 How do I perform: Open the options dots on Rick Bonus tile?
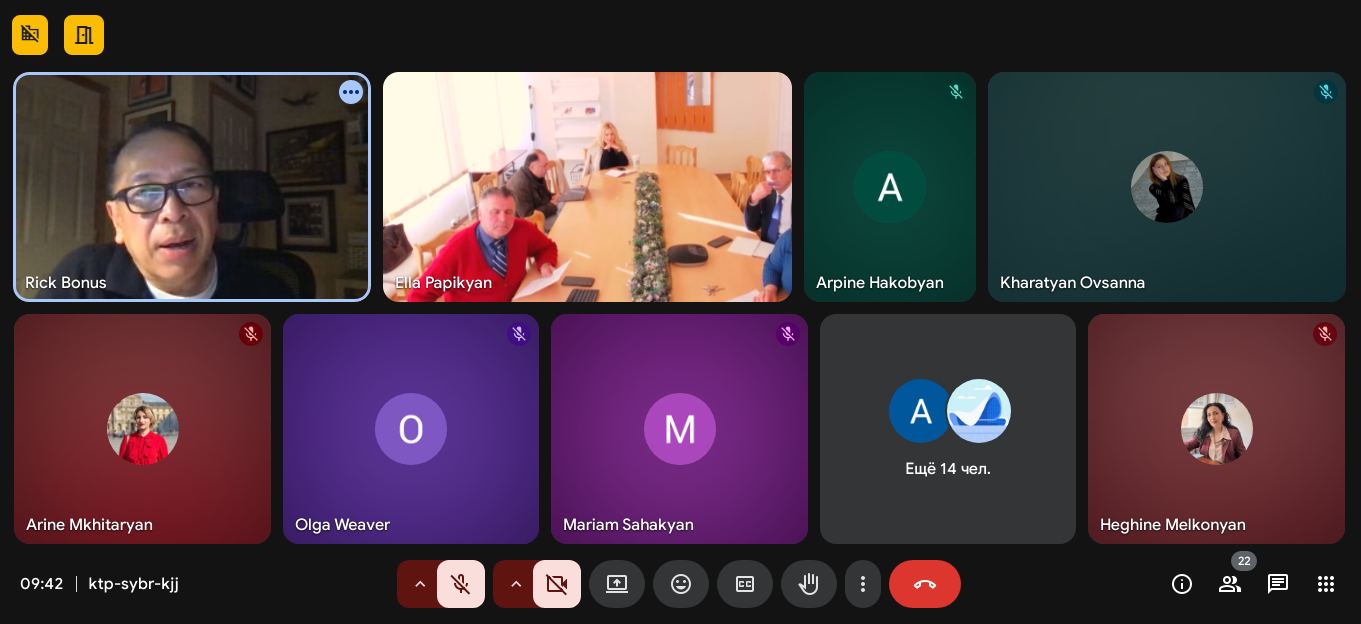(x=350, y=92)
